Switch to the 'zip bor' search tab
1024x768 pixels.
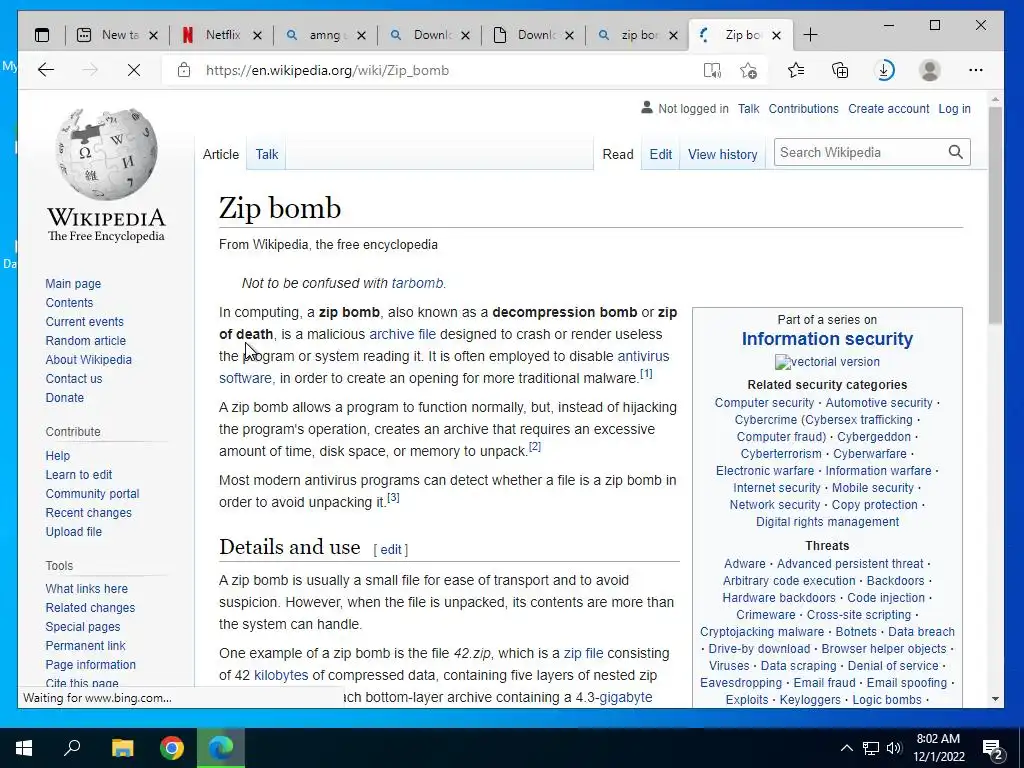[637, 35]
